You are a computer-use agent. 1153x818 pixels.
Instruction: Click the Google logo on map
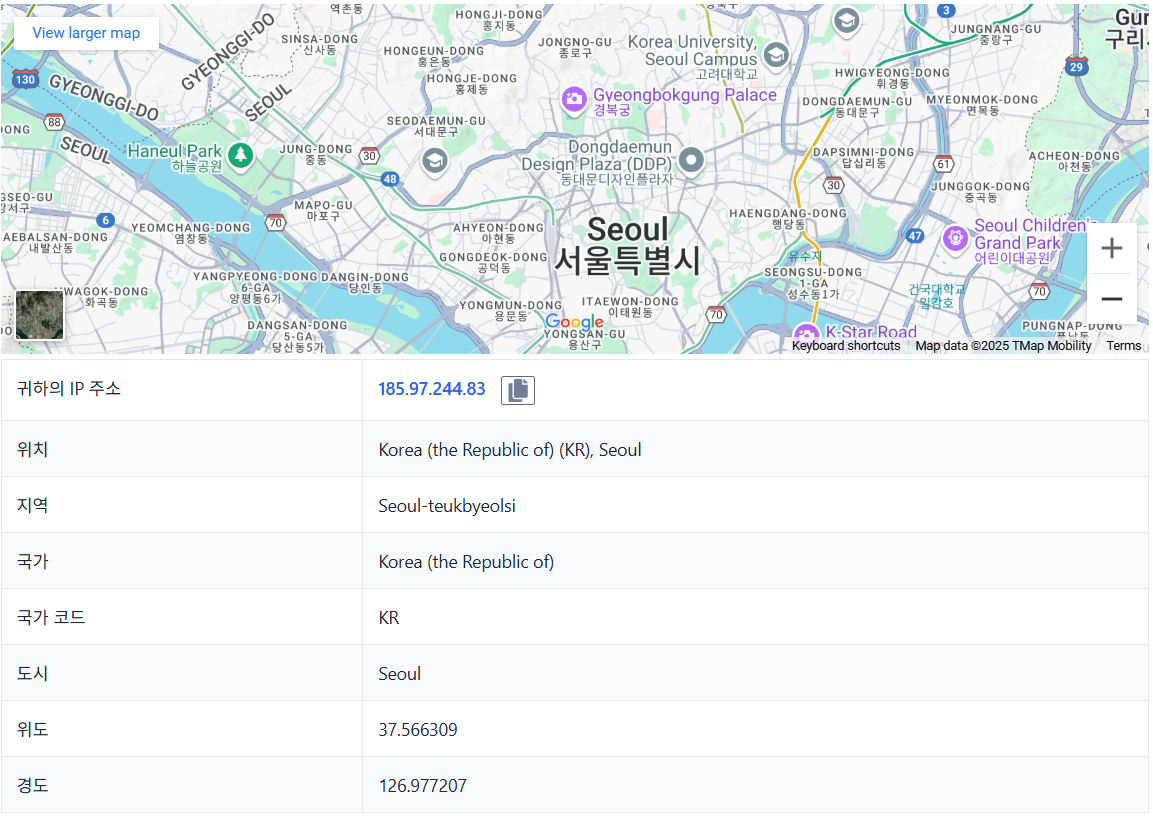574,321
